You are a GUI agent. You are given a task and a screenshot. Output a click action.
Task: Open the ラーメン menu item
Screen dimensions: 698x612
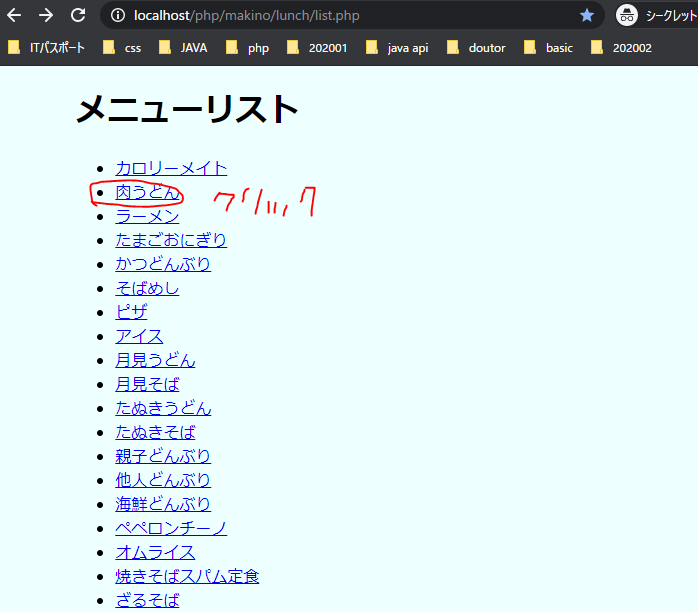tap(147, 216)
